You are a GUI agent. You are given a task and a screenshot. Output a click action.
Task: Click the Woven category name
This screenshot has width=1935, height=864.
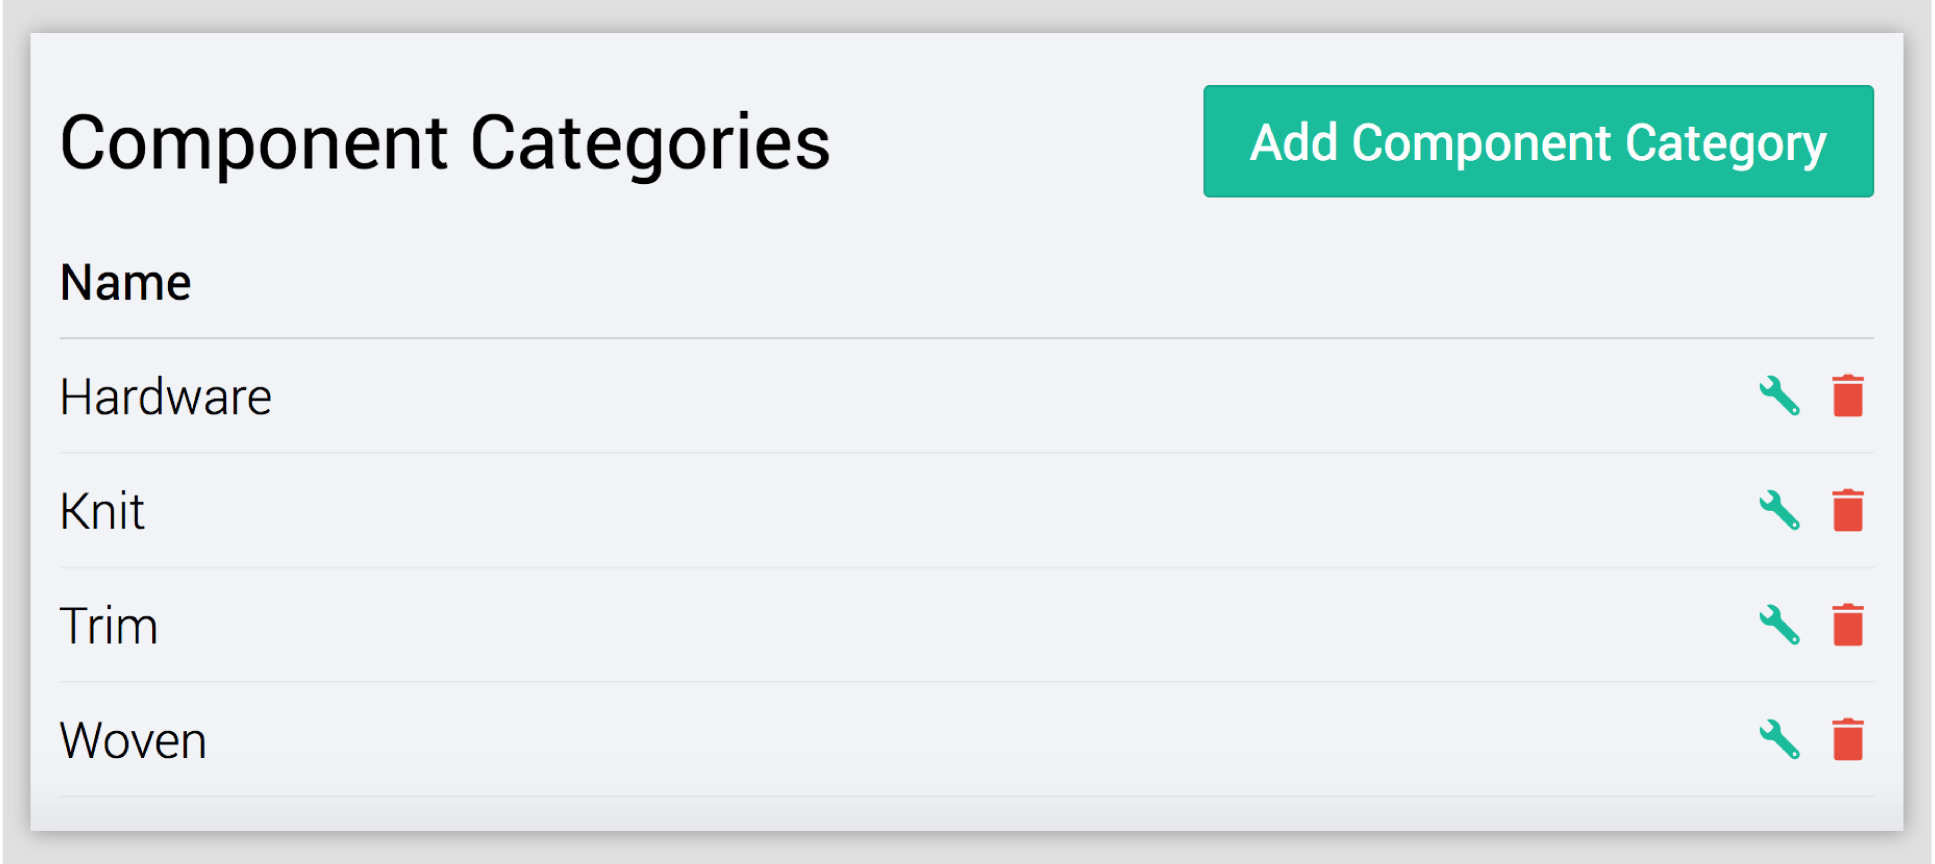point(133,741)
